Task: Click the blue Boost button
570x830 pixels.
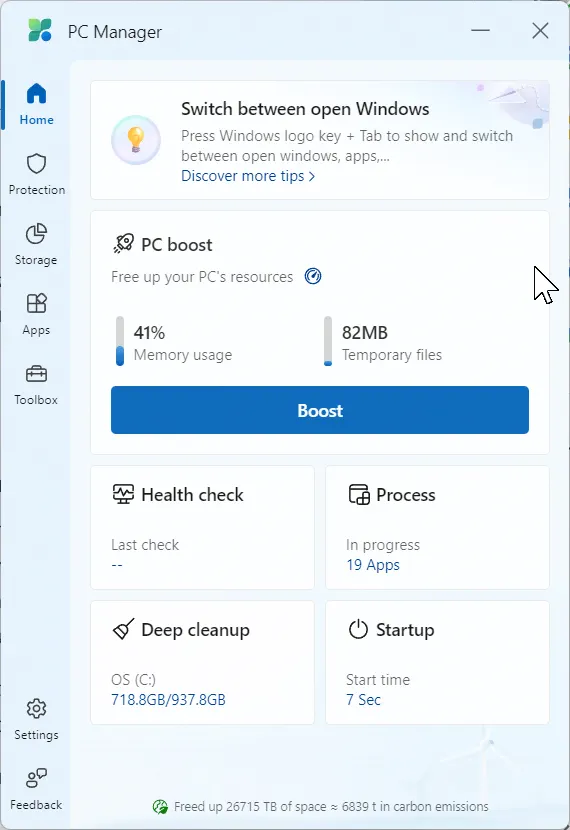Action: point(320,410)
